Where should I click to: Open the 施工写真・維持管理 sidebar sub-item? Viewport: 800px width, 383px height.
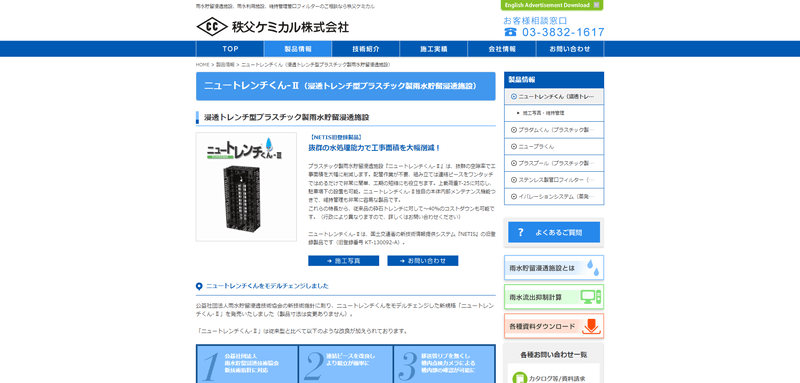coord(554,113)
